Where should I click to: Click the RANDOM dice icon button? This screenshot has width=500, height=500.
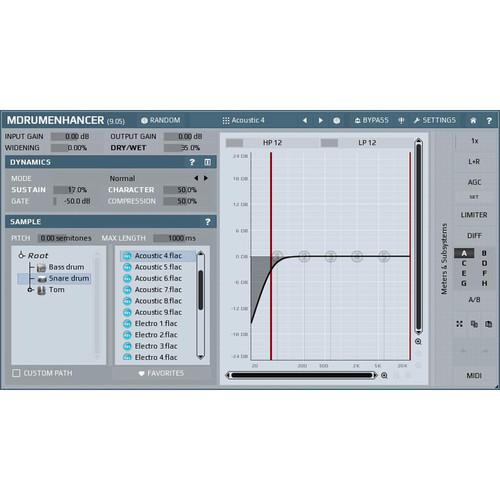coord(144,120)
